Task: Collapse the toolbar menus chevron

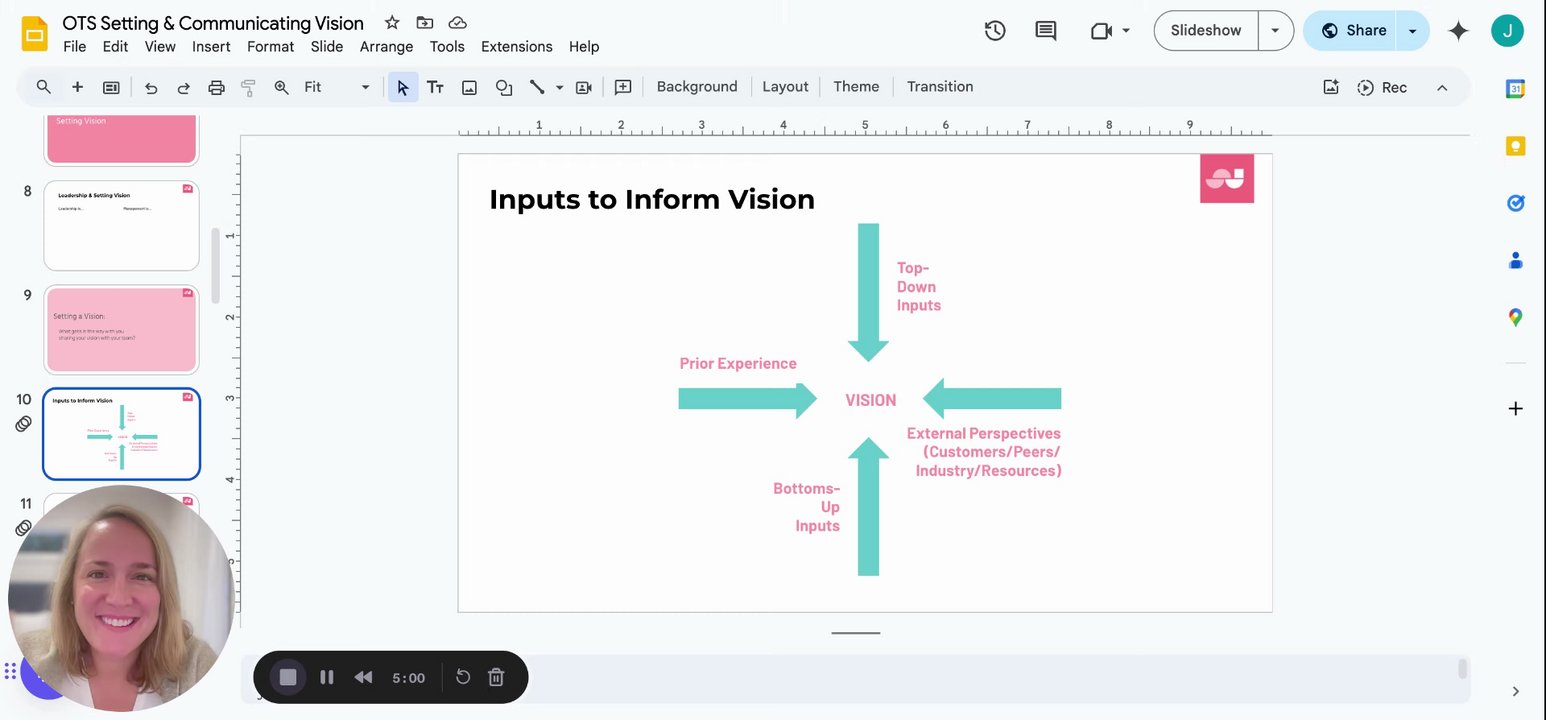Action: [1442, 88]
